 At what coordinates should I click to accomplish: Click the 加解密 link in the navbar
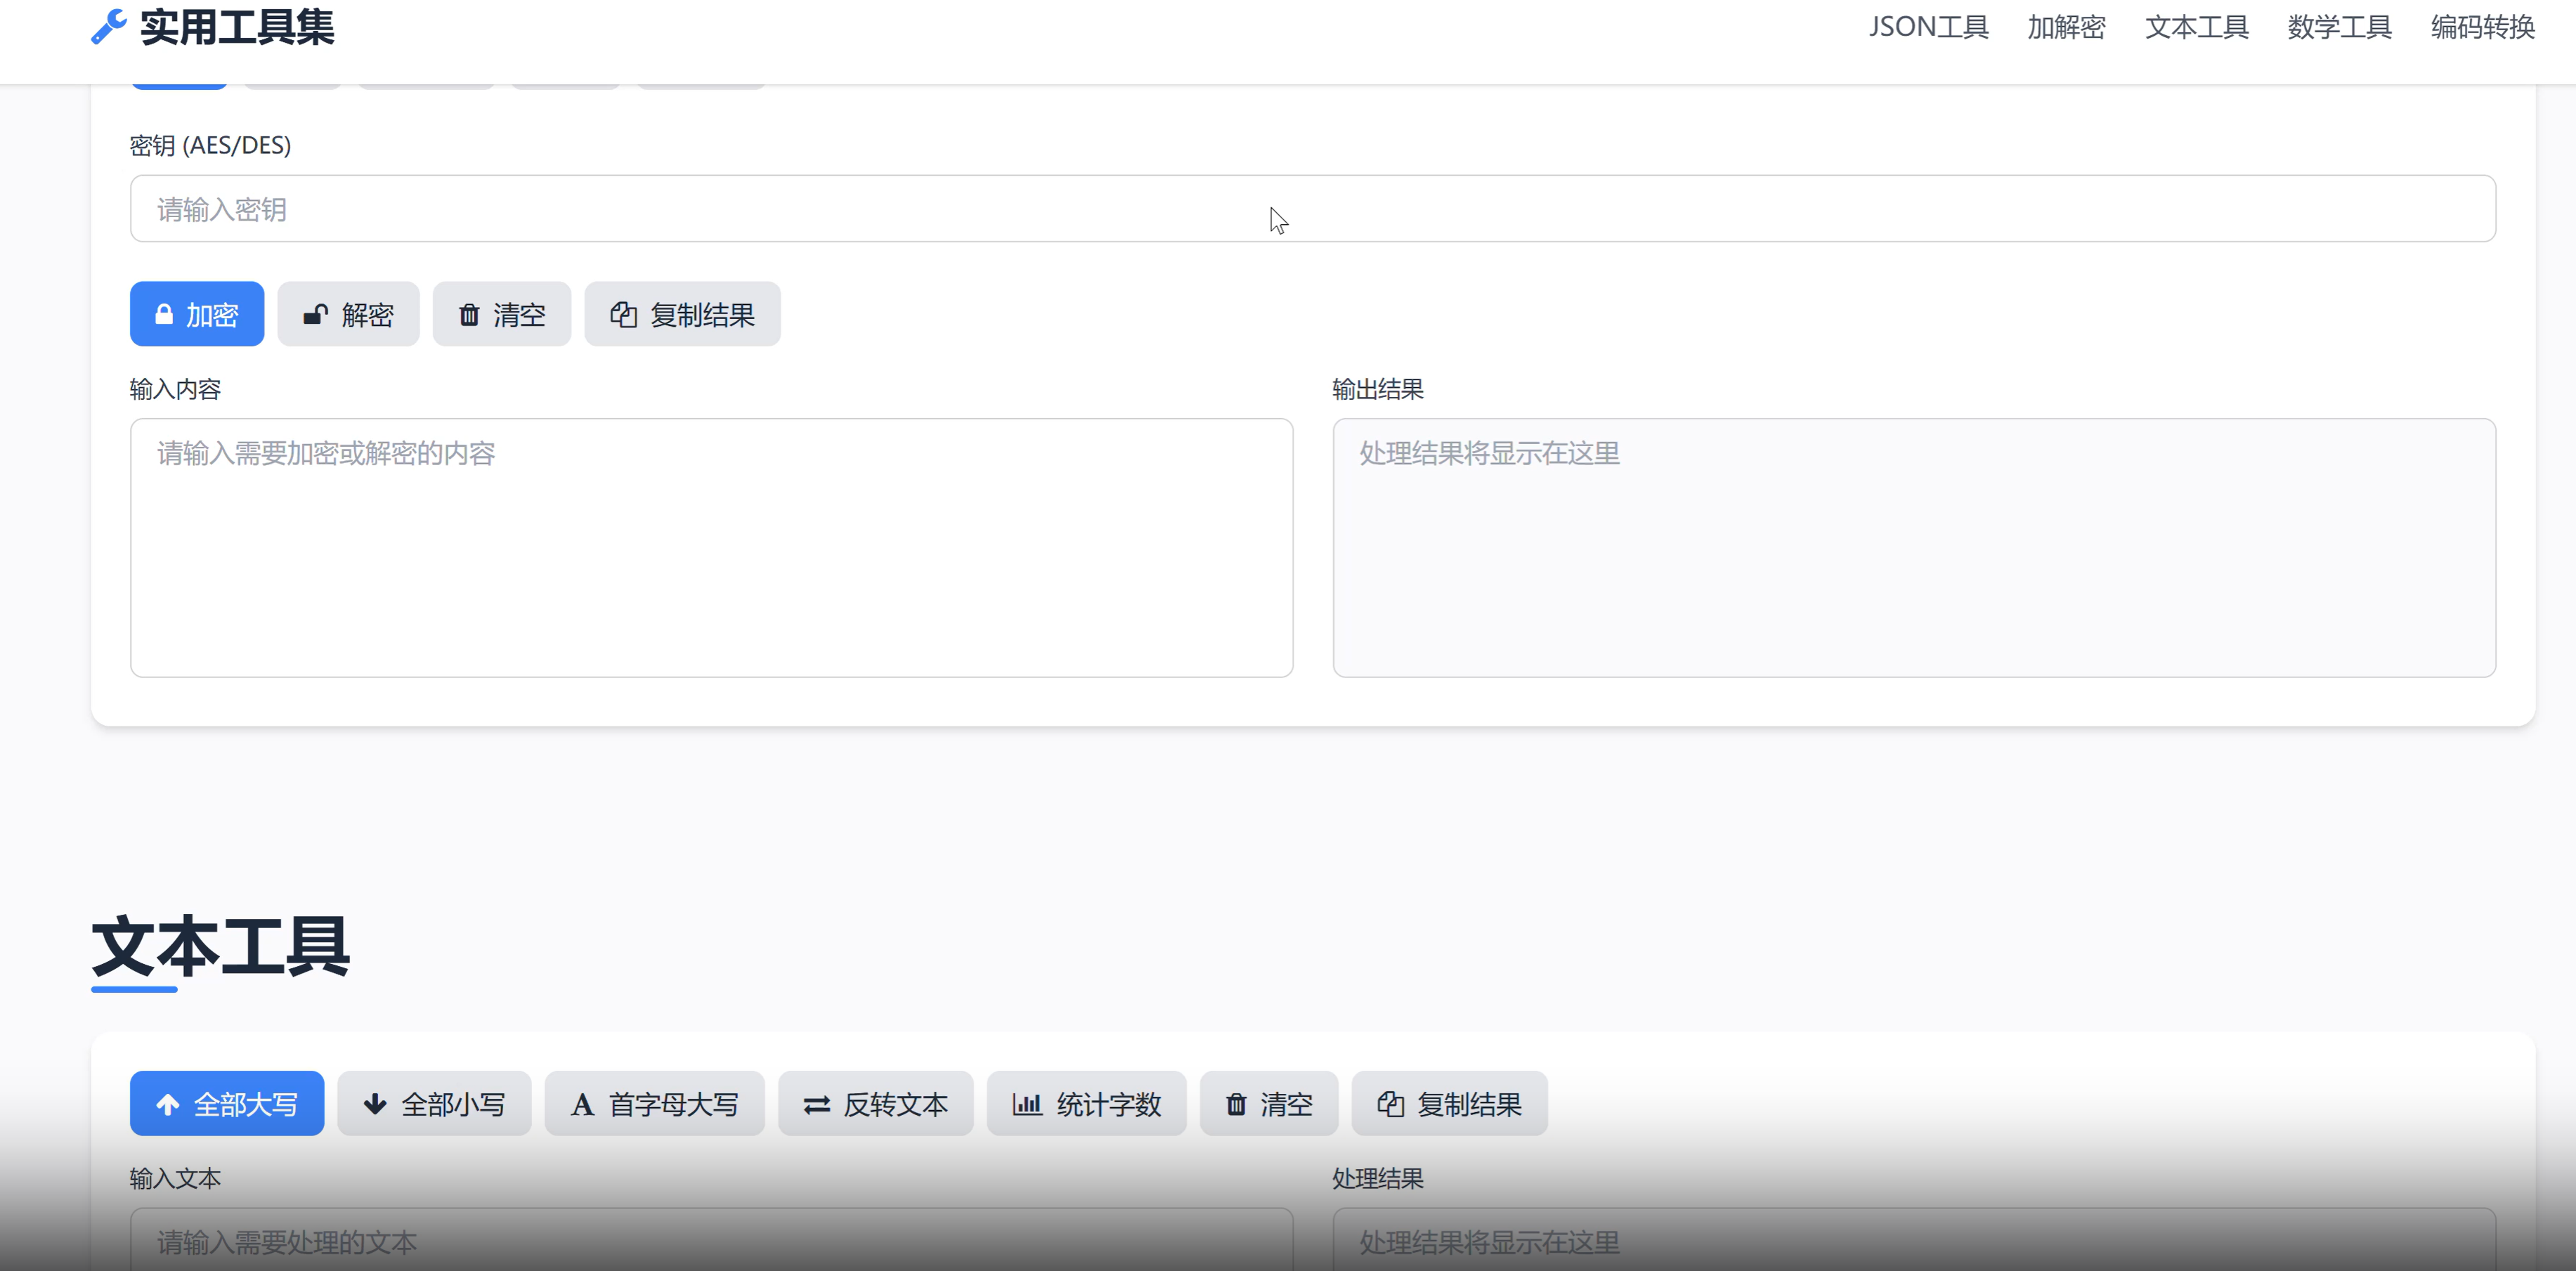coord(2066,27)
